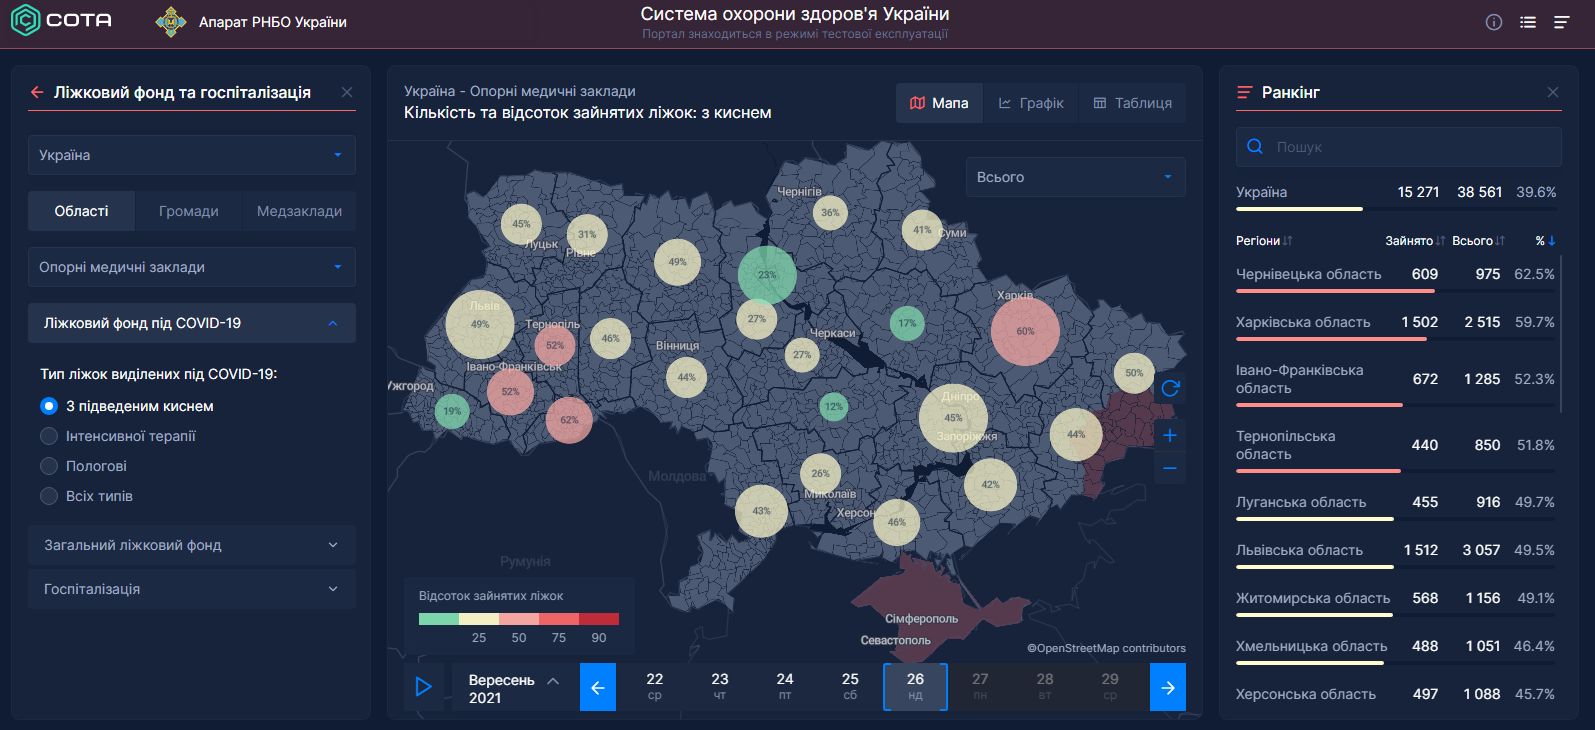This screenshot has width=1595, height=730.
Task: Choose the Пологові bed type option
Action: point(49,466)
